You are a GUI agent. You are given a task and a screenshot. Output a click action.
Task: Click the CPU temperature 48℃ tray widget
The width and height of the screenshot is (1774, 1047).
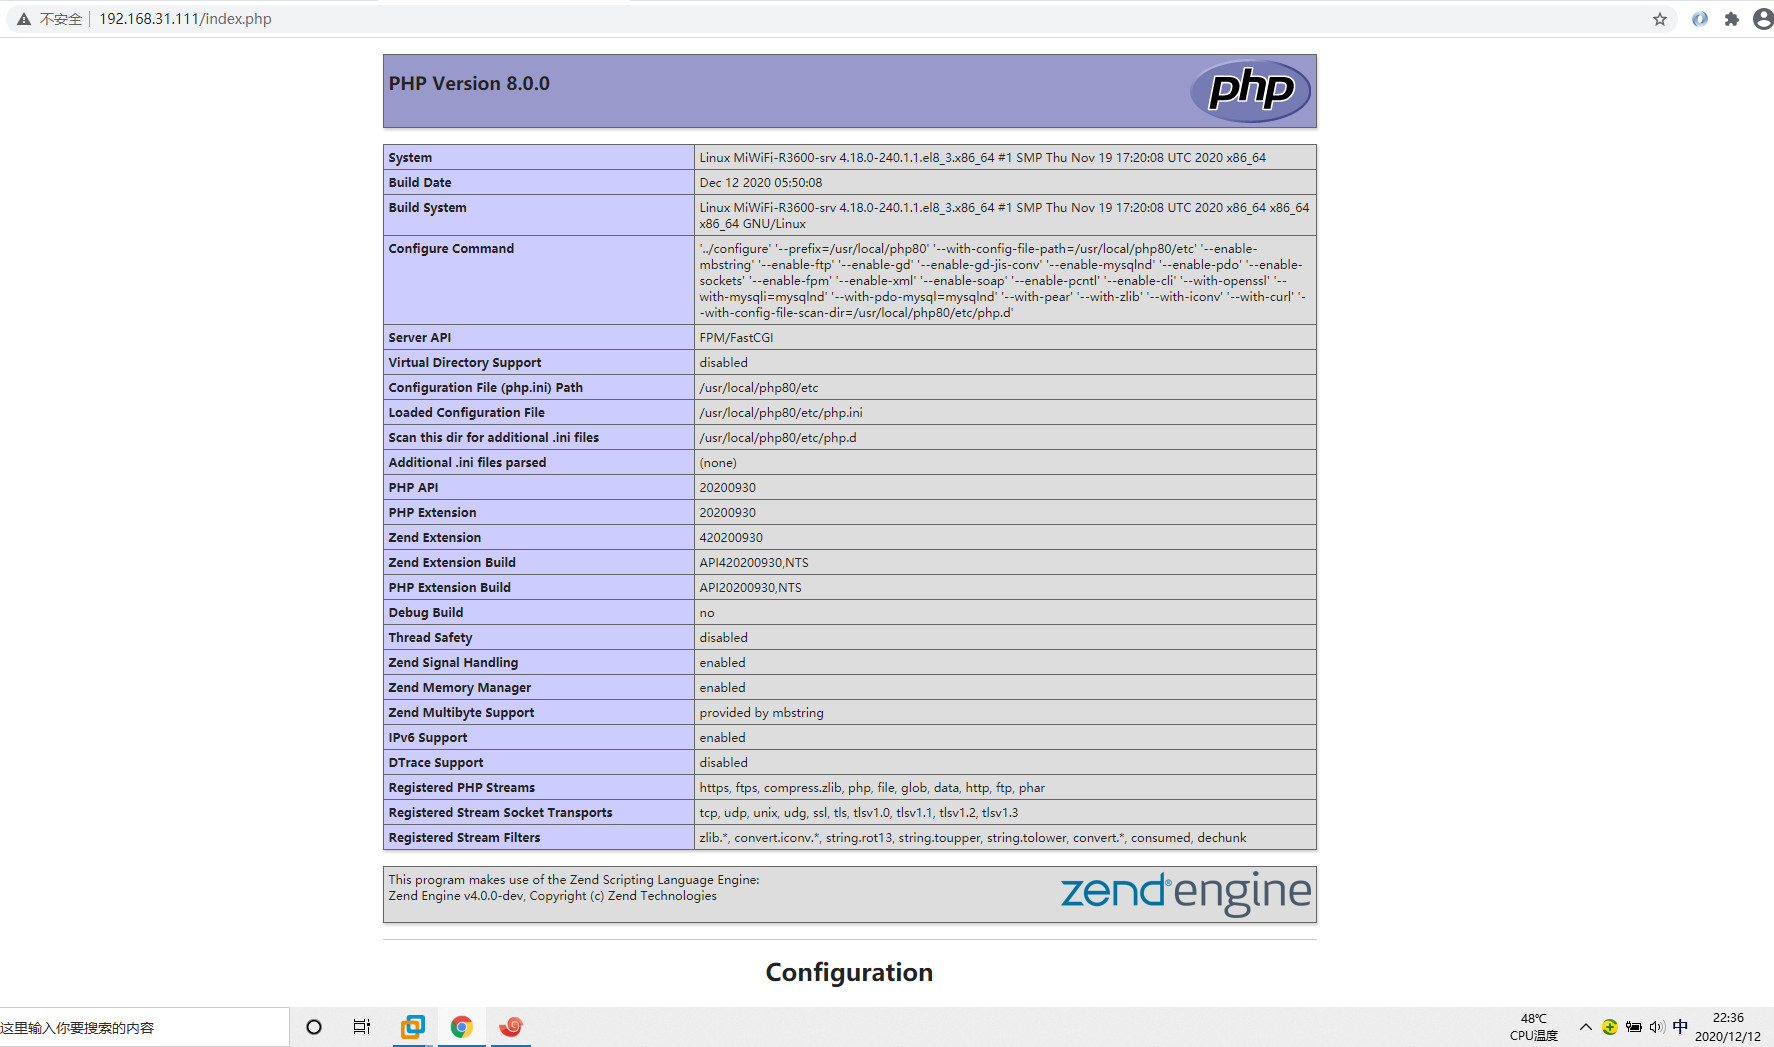coord(1533,1027)
